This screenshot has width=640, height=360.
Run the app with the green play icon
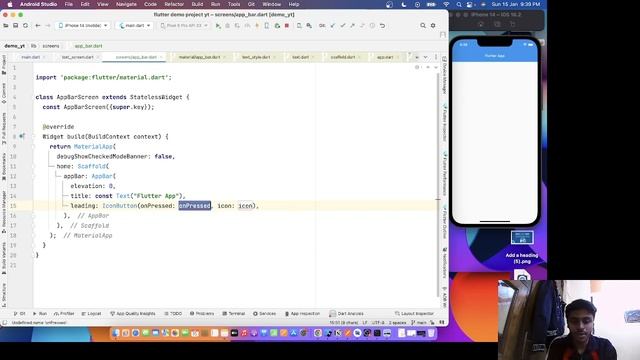218,25
